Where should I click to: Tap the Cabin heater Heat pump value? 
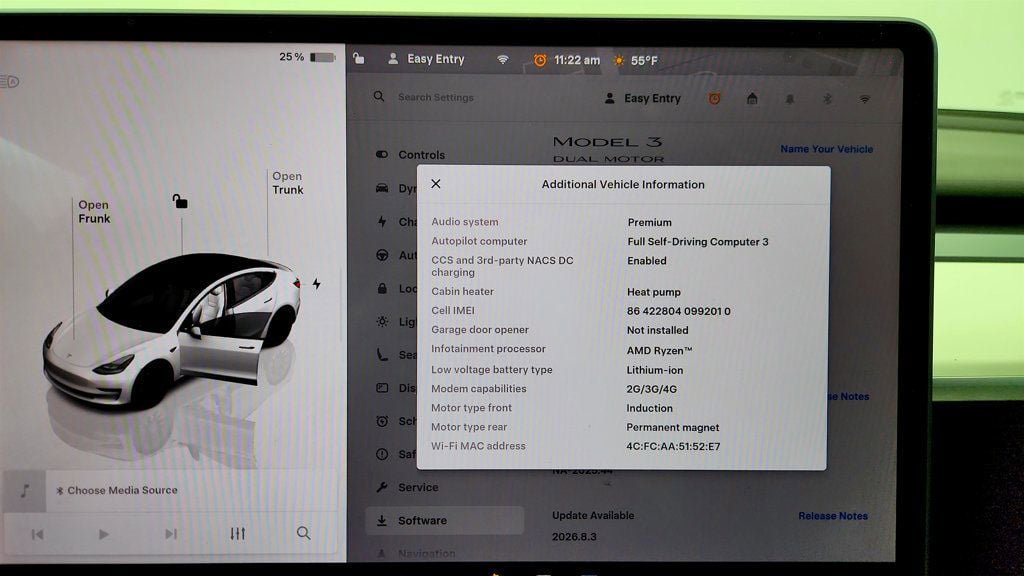click(654, 292)
